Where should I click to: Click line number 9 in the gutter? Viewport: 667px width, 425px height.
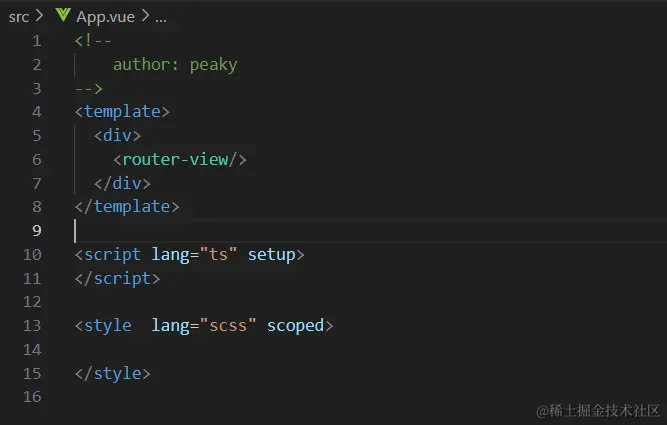pos(37,231)
